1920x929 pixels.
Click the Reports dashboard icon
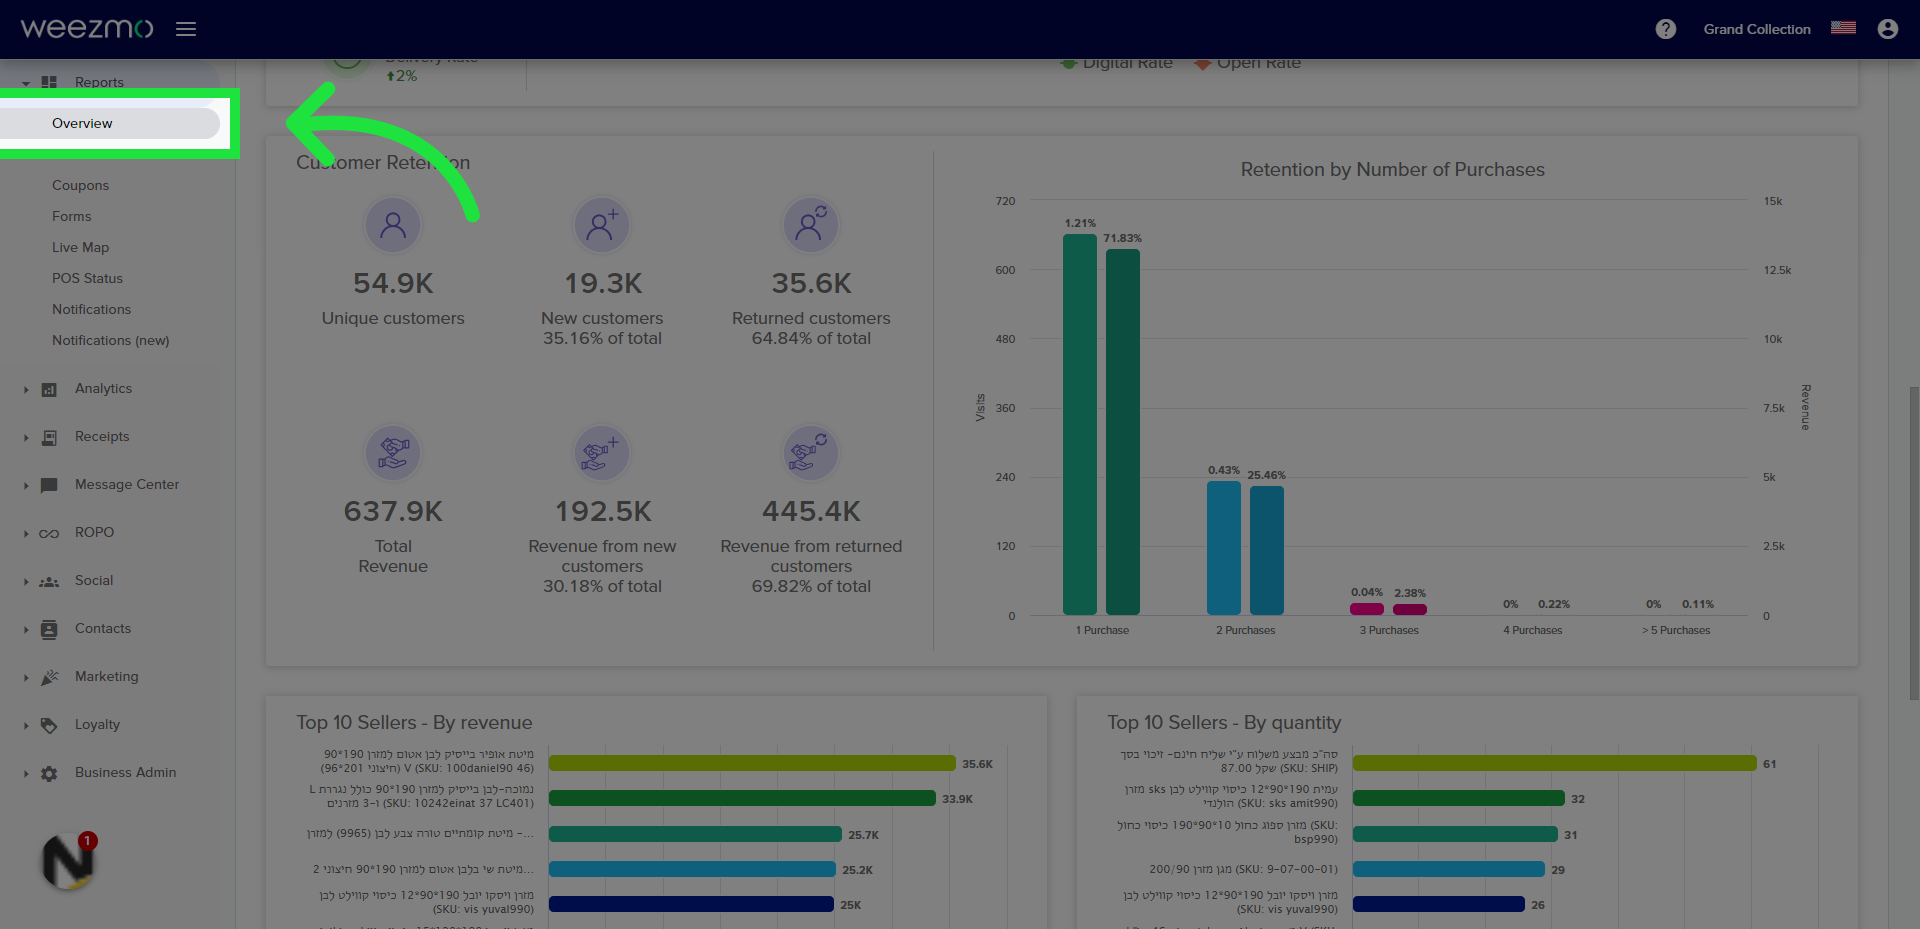pyautogui.click(x=49, y=82)
